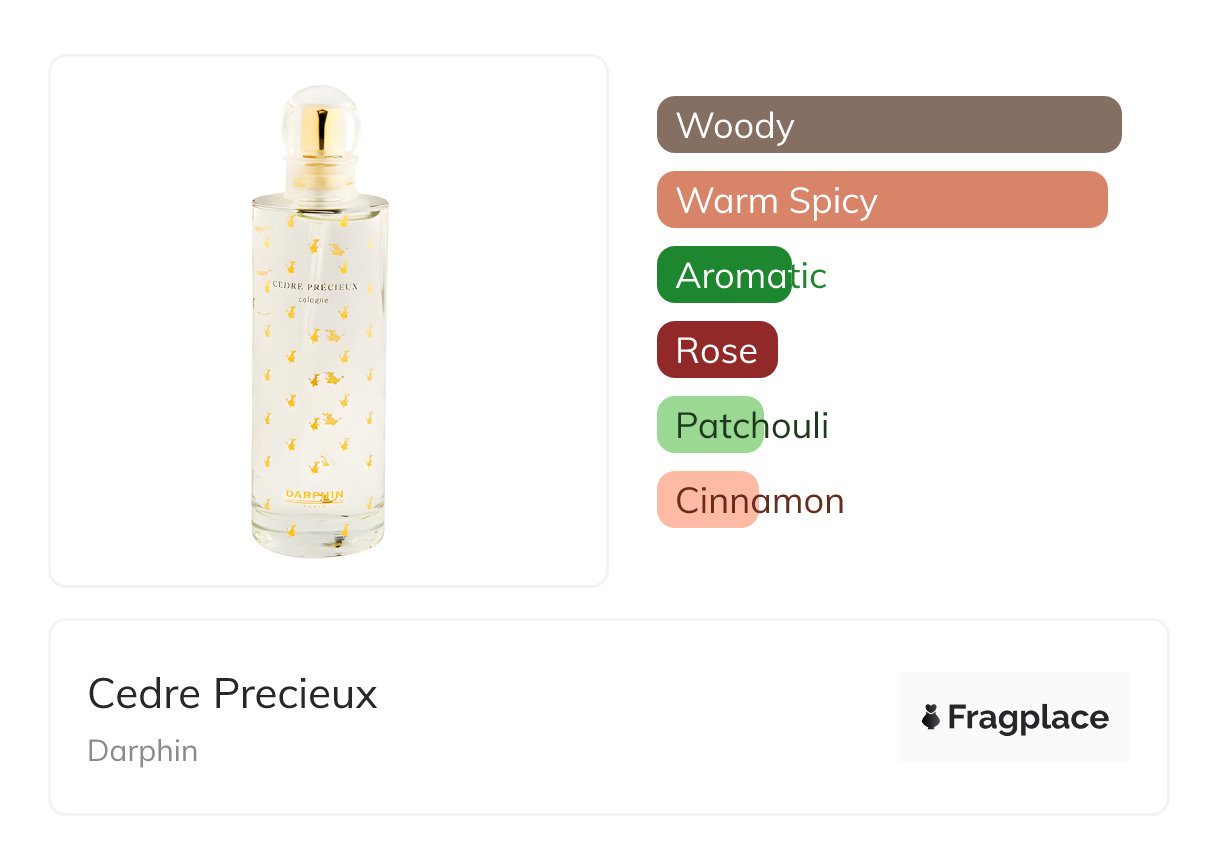Screen dimensions: 1218x864
Task: Click the Fragplace wordmark text
Action: (x=1027, y=718)
